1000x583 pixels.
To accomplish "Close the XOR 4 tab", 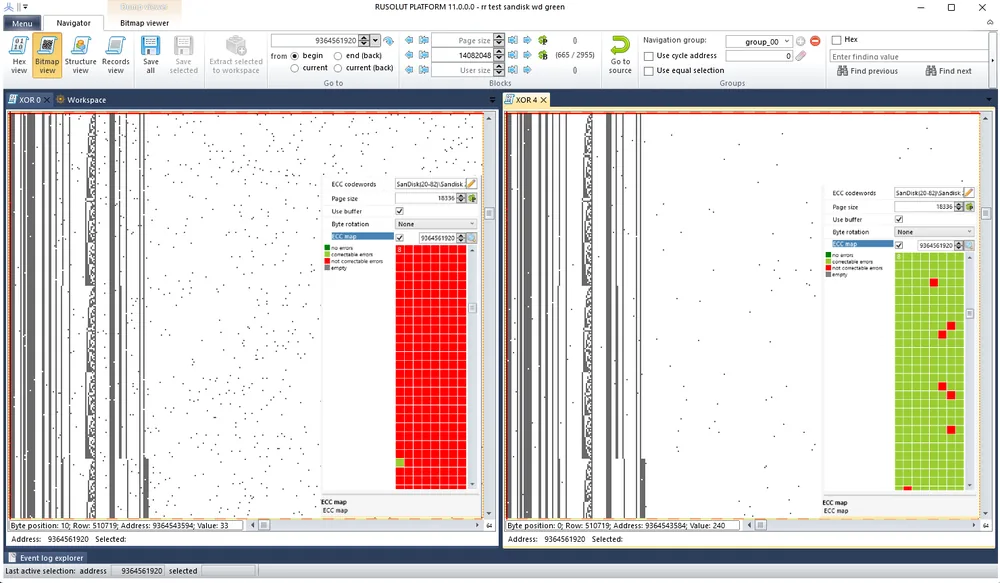I will [543, 100].
